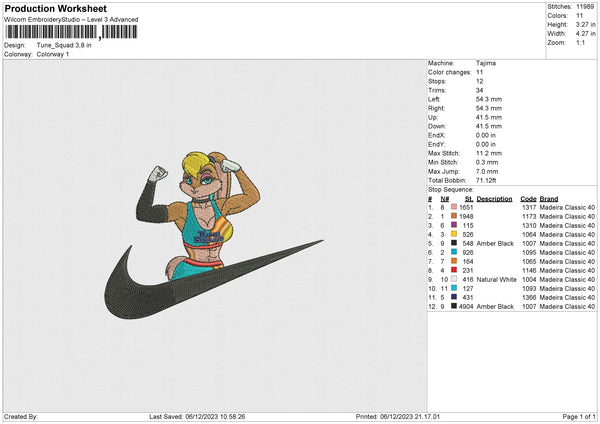Click the purple swatch with 115 stitches
The image size is (600, 424).
[x=454, y=225]
